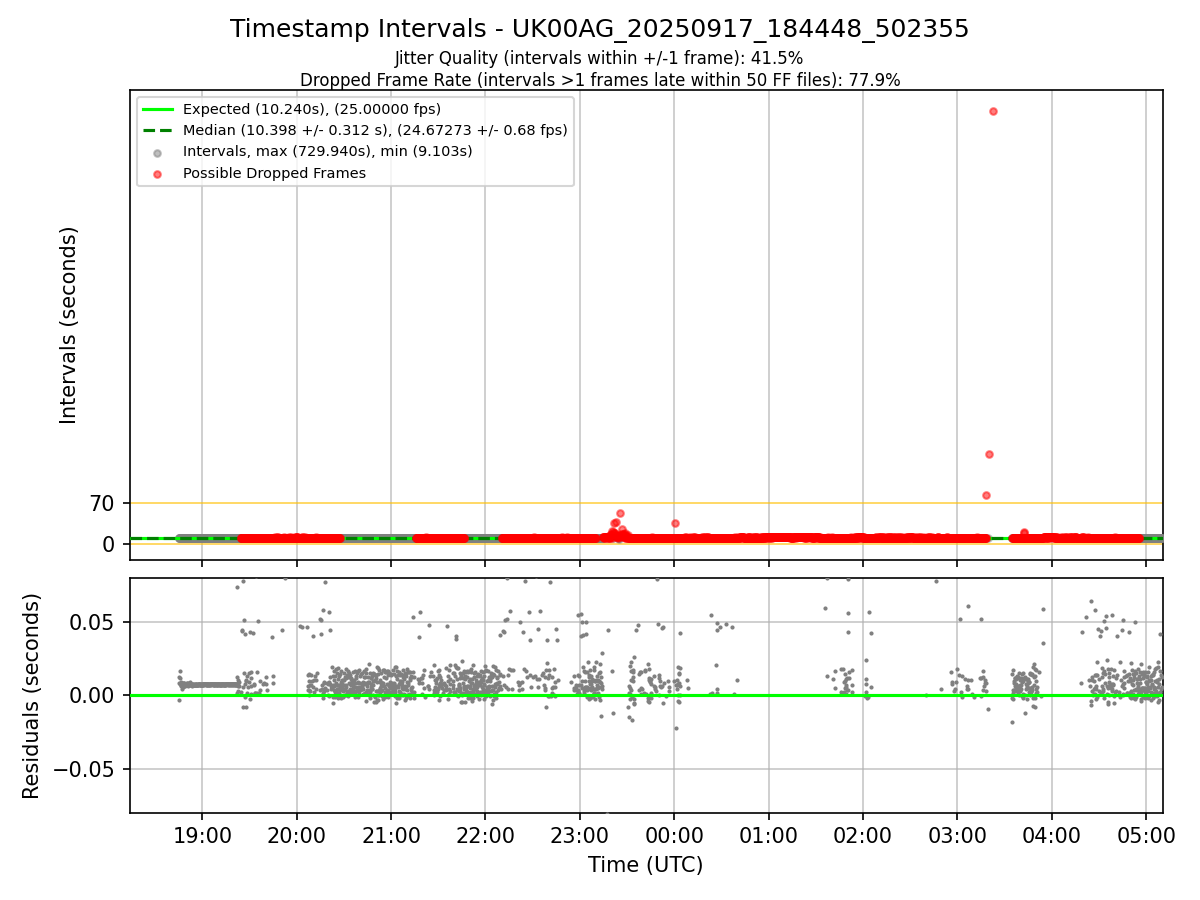Click the '04:00' time tick label
This screenshot has height=900, width=1200.
point(1052,835)
